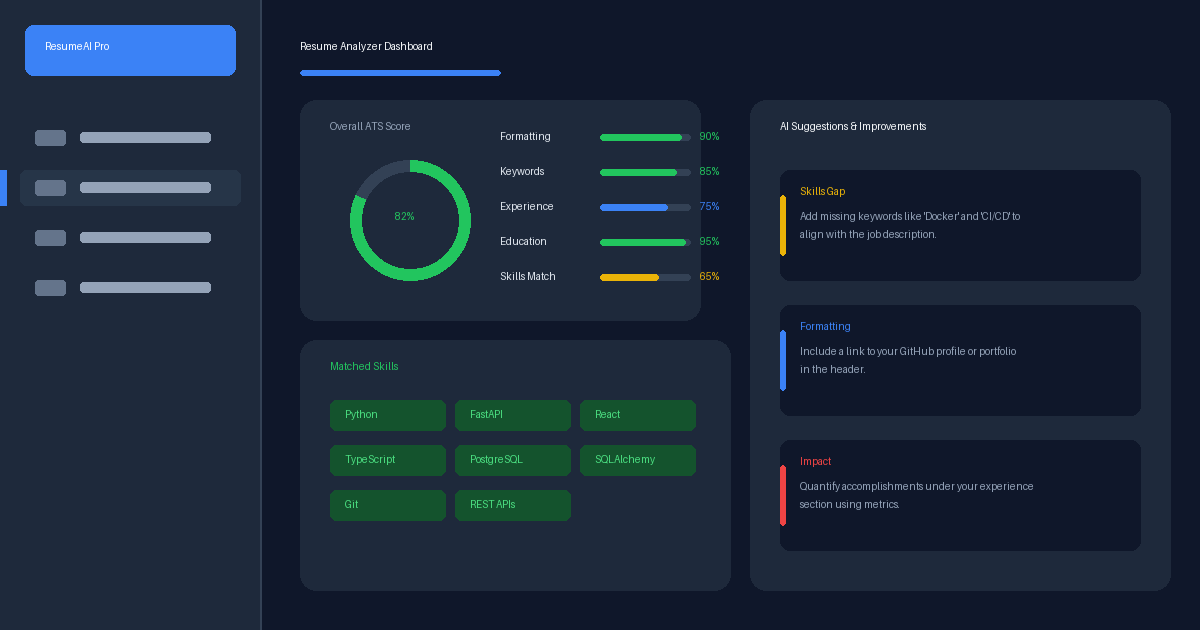The image size is (1200, 630).
Task: Click the GitHub profile link suggestion text
Action: pos(908,360)
